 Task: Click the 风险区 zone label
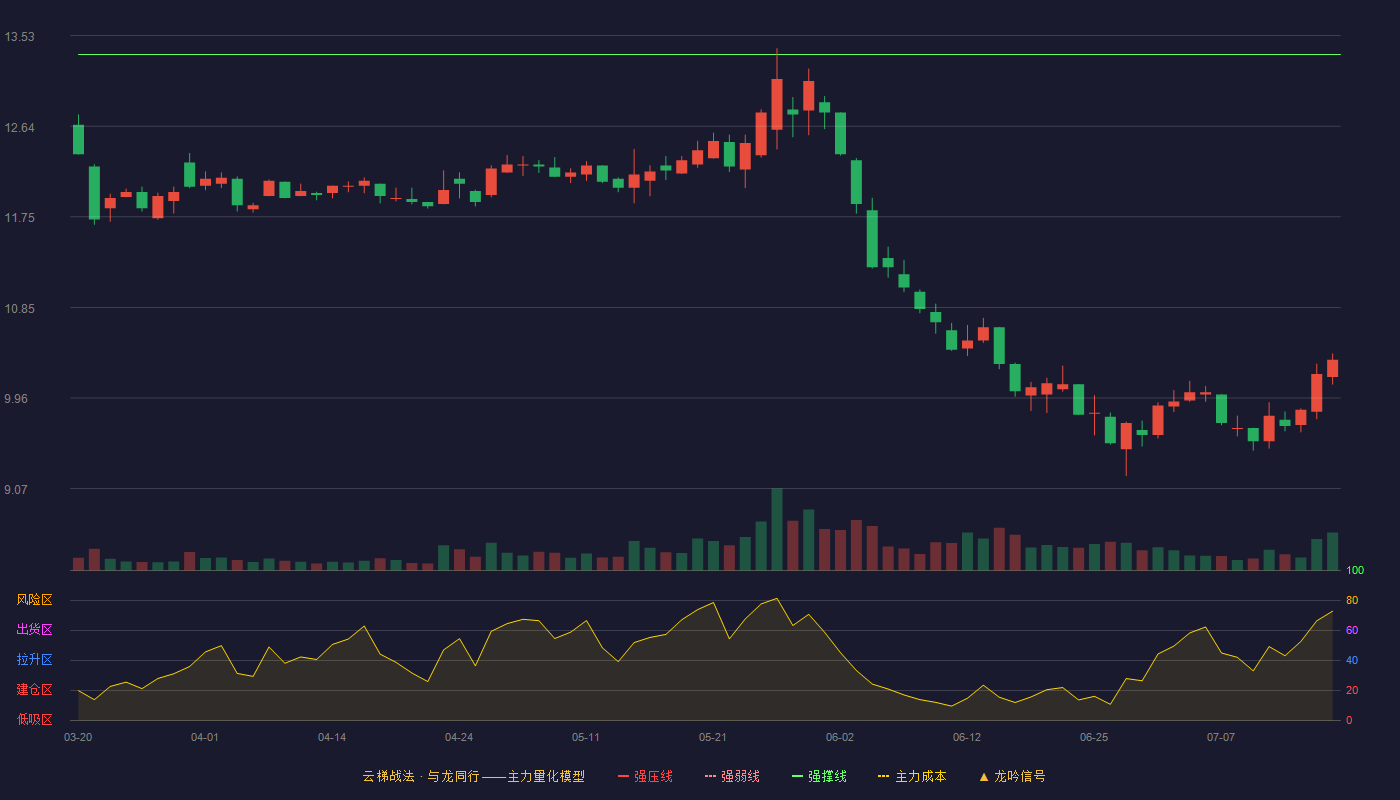35,600
